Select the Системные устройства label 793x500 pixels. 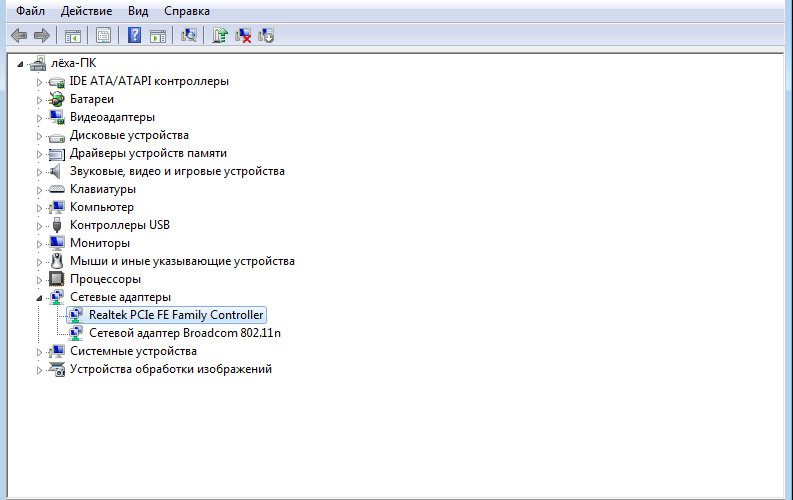(134, 351)
